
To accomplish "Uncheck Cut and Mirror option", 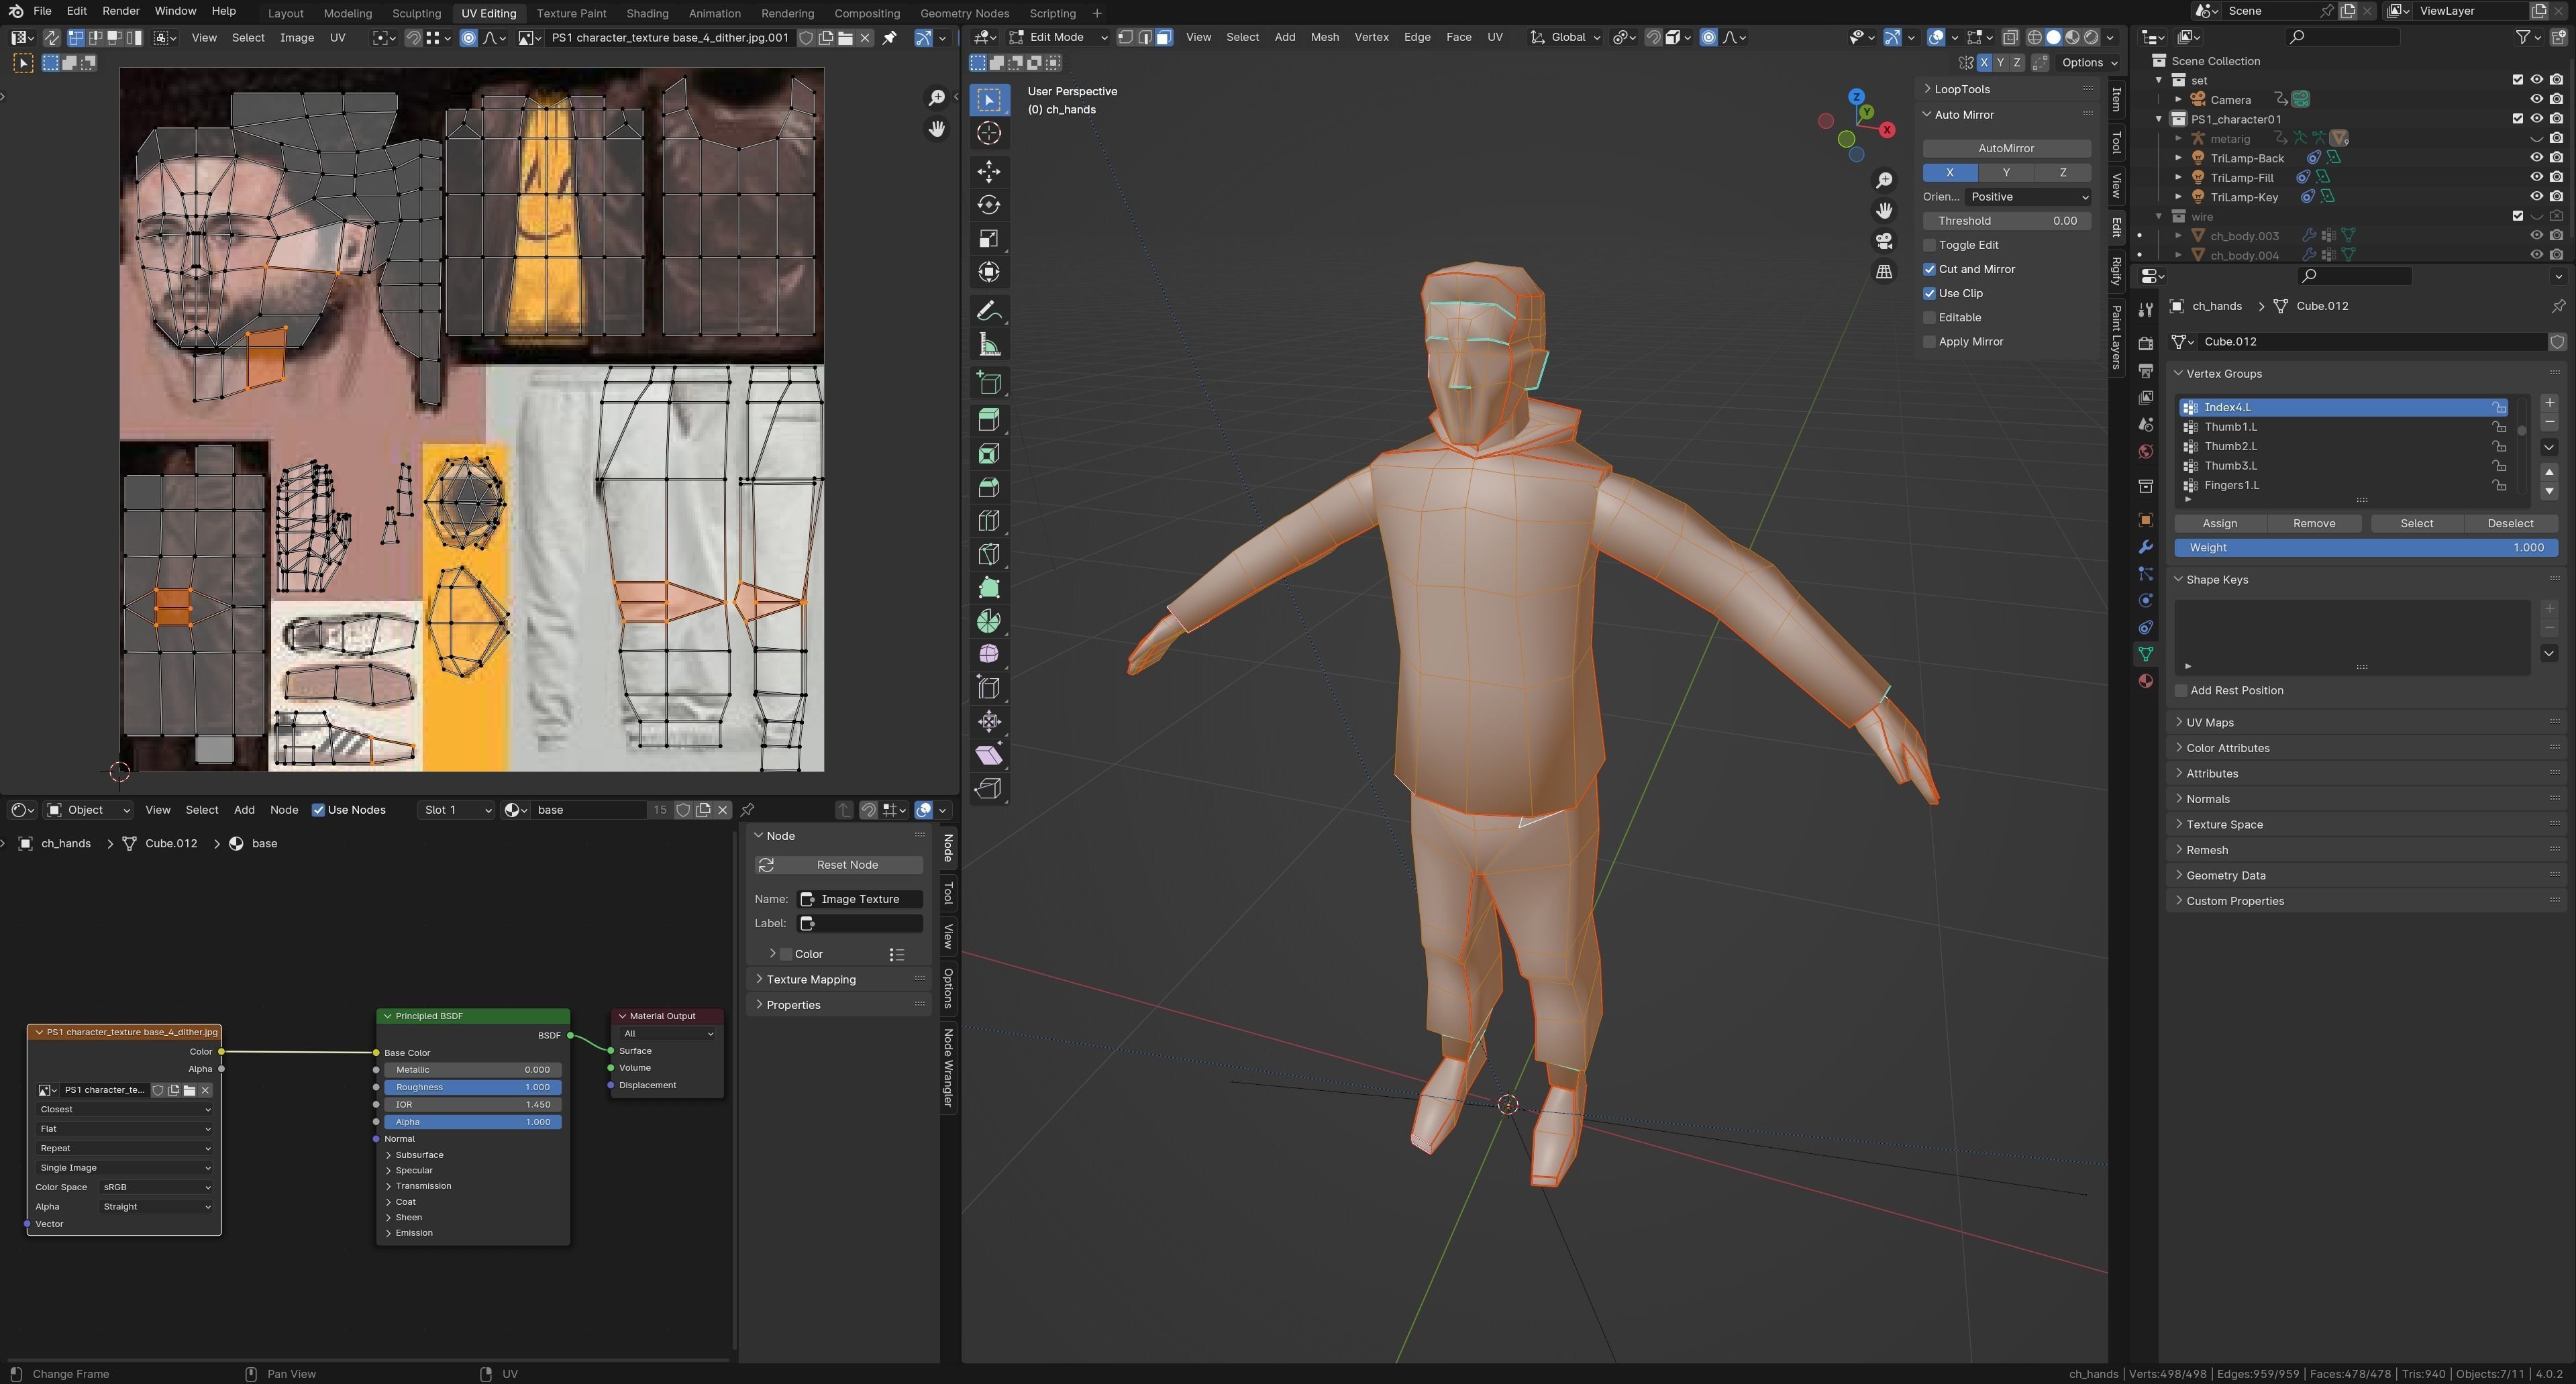I will click(1930, 269).
